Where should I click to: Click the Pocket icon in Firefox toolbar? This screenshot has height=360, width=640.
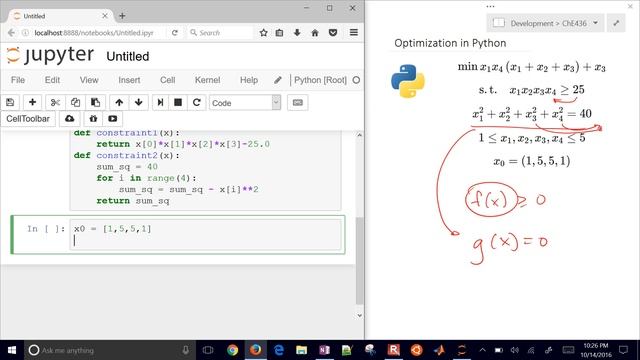[333, 33]
